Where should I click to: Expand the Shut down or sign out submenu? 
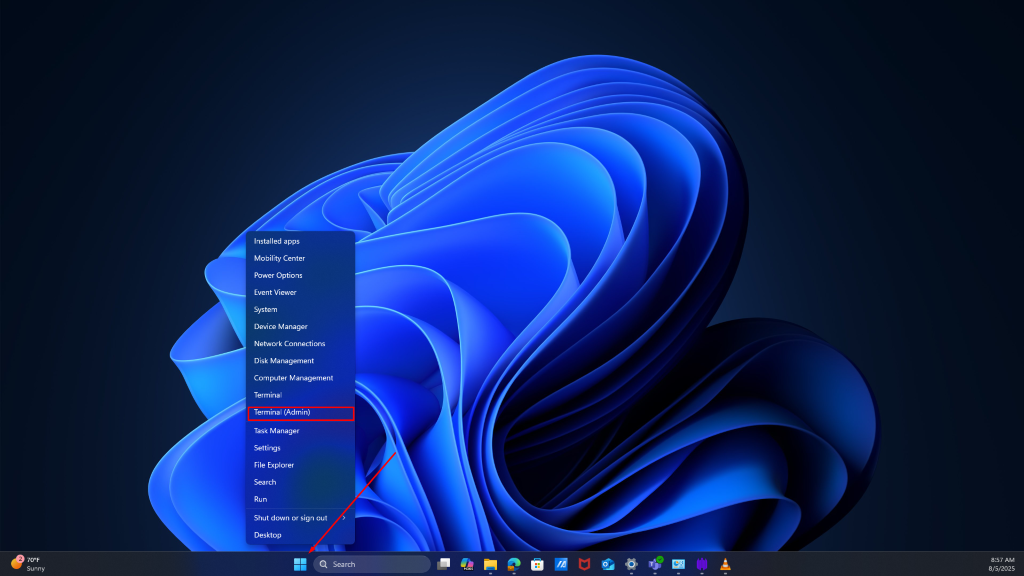click(290, 517)
